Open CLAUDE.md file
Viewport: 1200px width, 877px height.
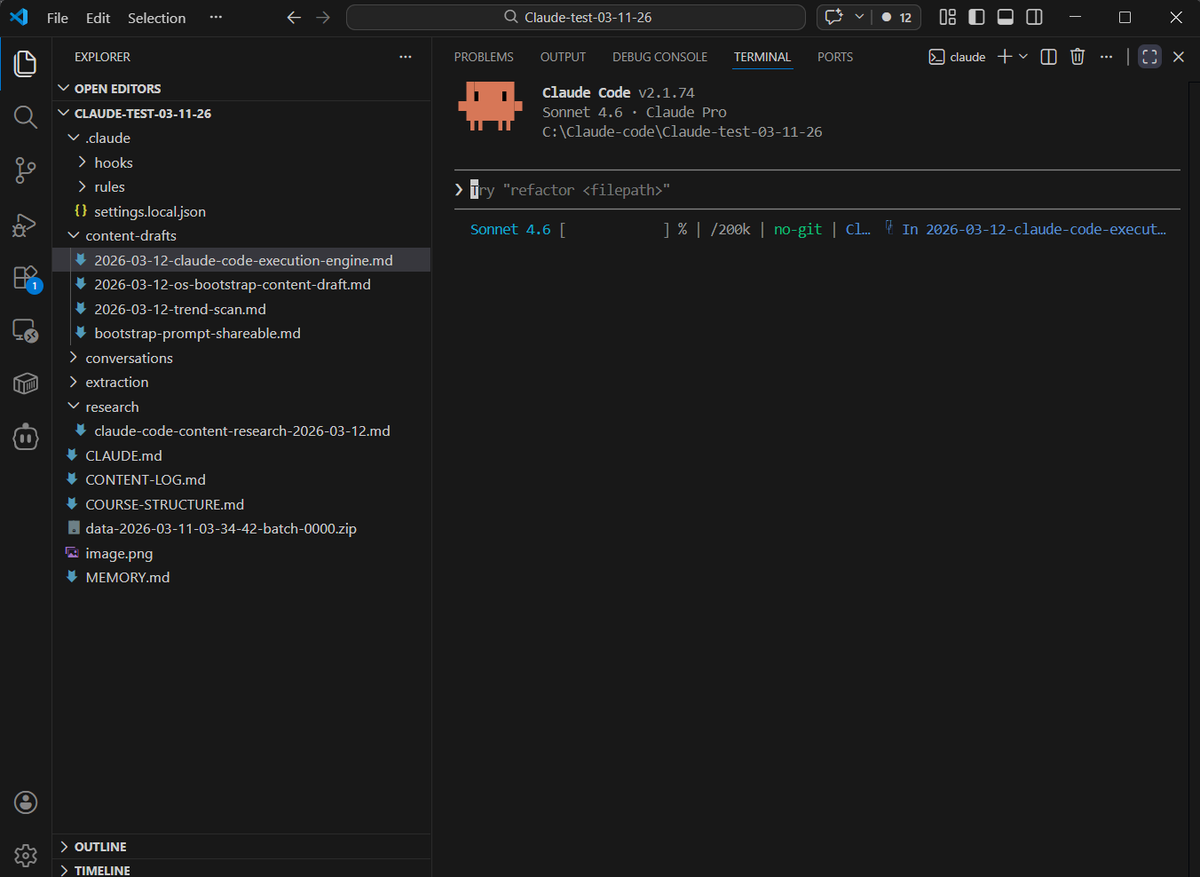coord(241,455)
